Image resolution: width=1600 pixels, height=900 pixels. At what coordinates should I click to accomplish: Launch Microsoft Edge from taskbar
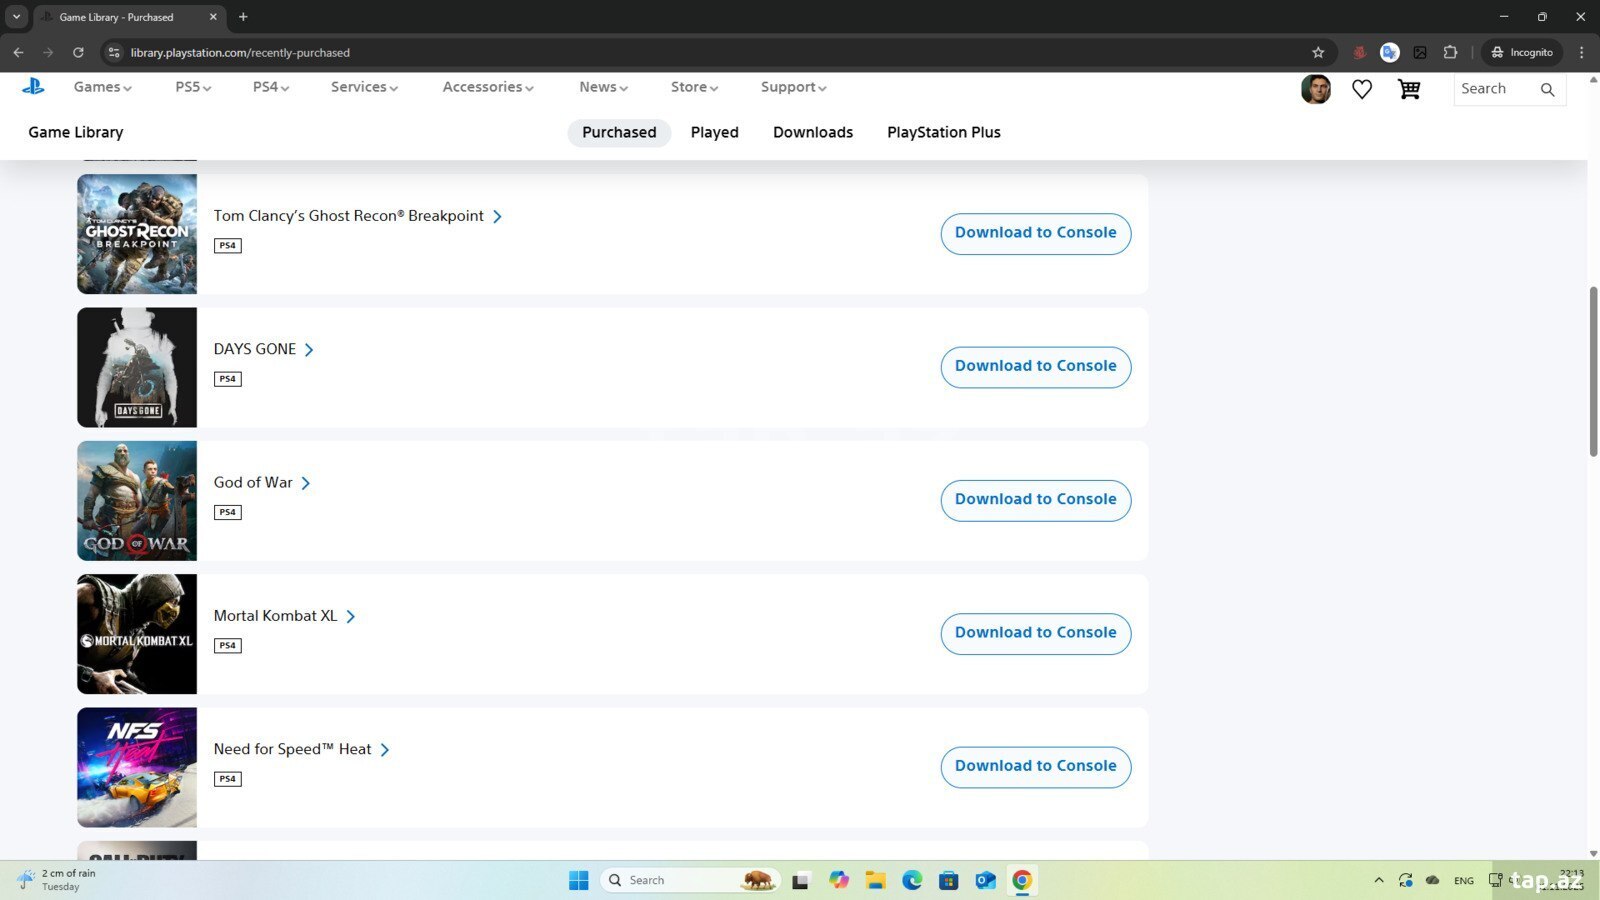[912, 880]
